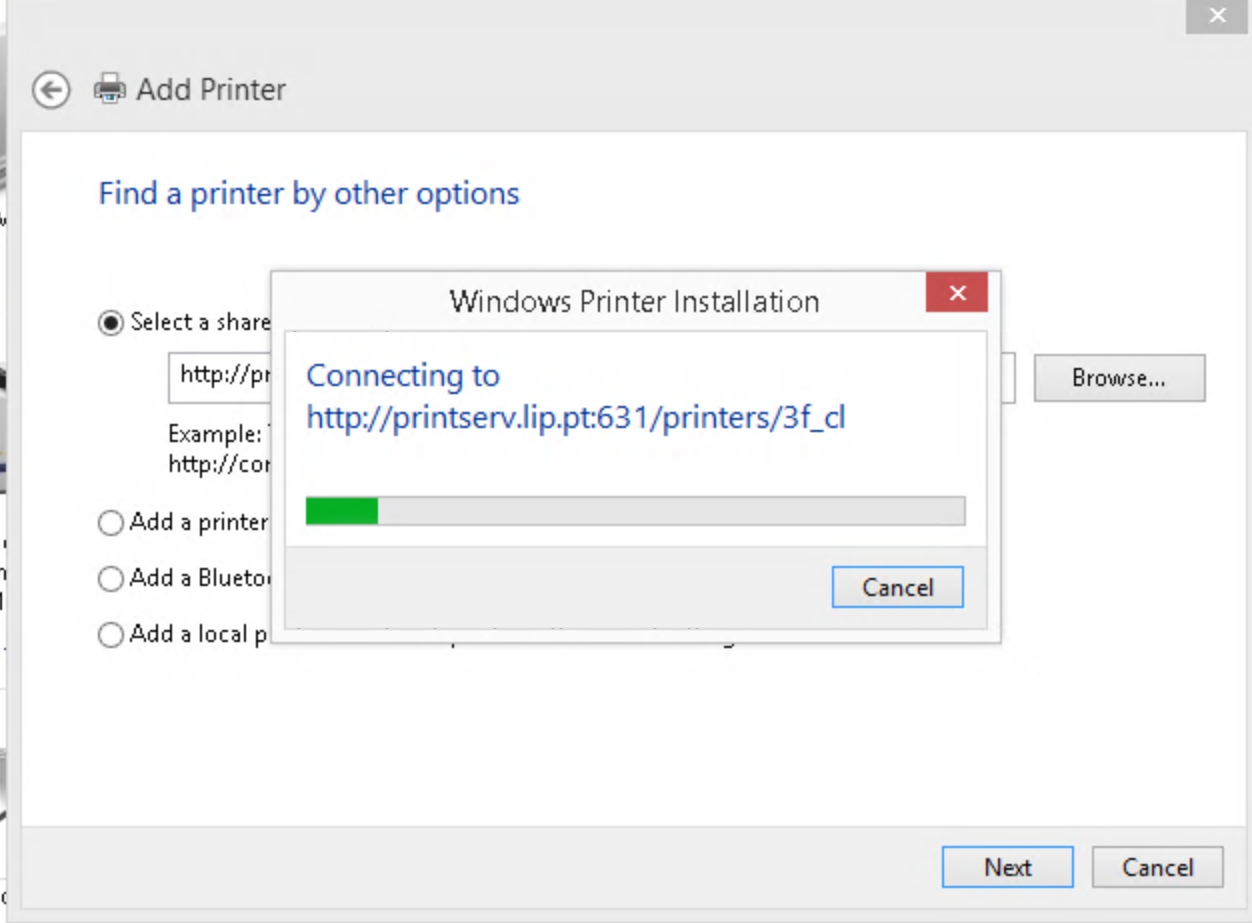The width and height of the screenshot is (1252, 923).
Task: Cancel the printer connection in progress
Action: 897,587
